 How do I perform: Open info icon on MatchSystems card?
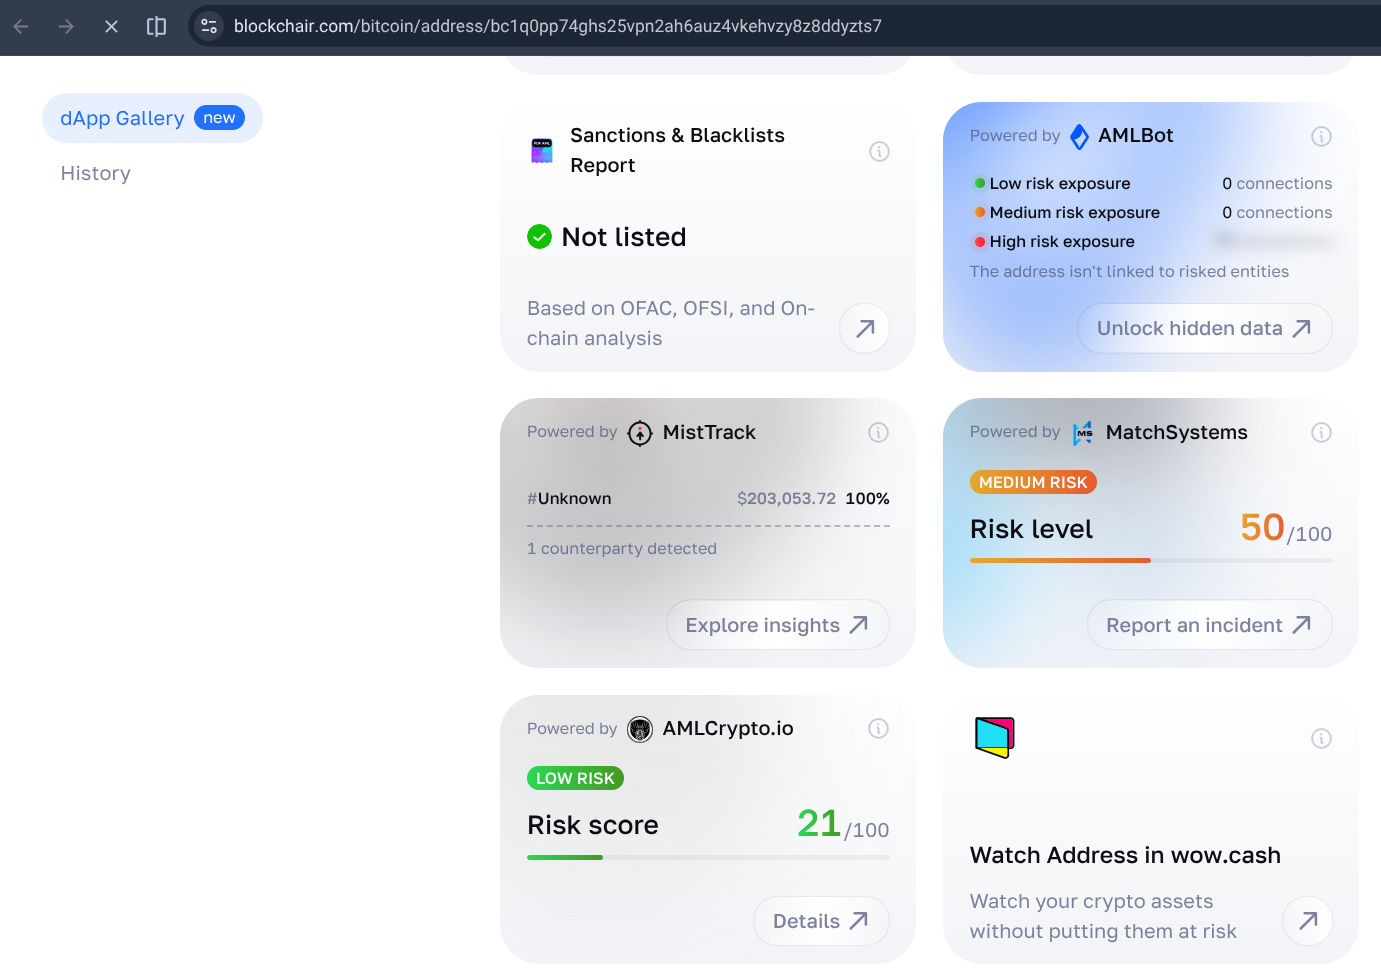pyautogui.click(x=1321, y=432)
